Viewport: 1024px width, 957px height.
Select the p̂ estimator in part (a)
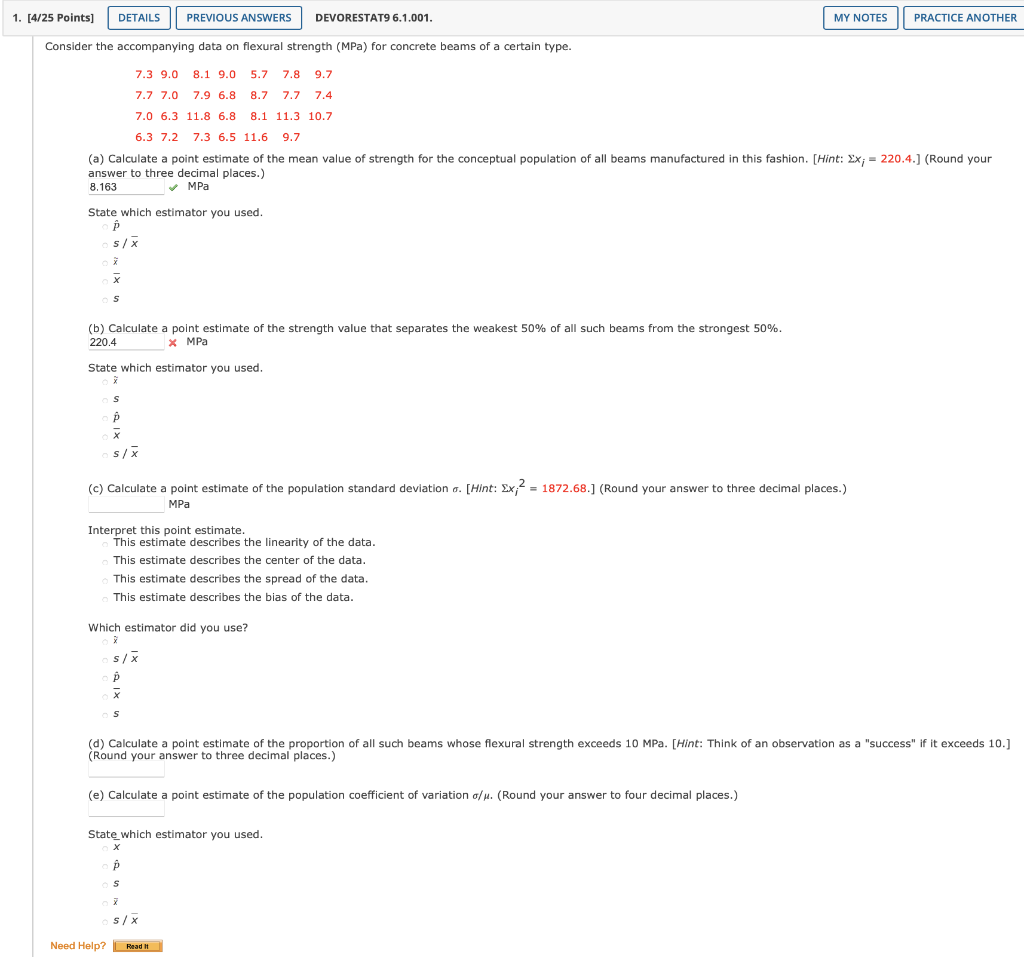coord(105,227)
